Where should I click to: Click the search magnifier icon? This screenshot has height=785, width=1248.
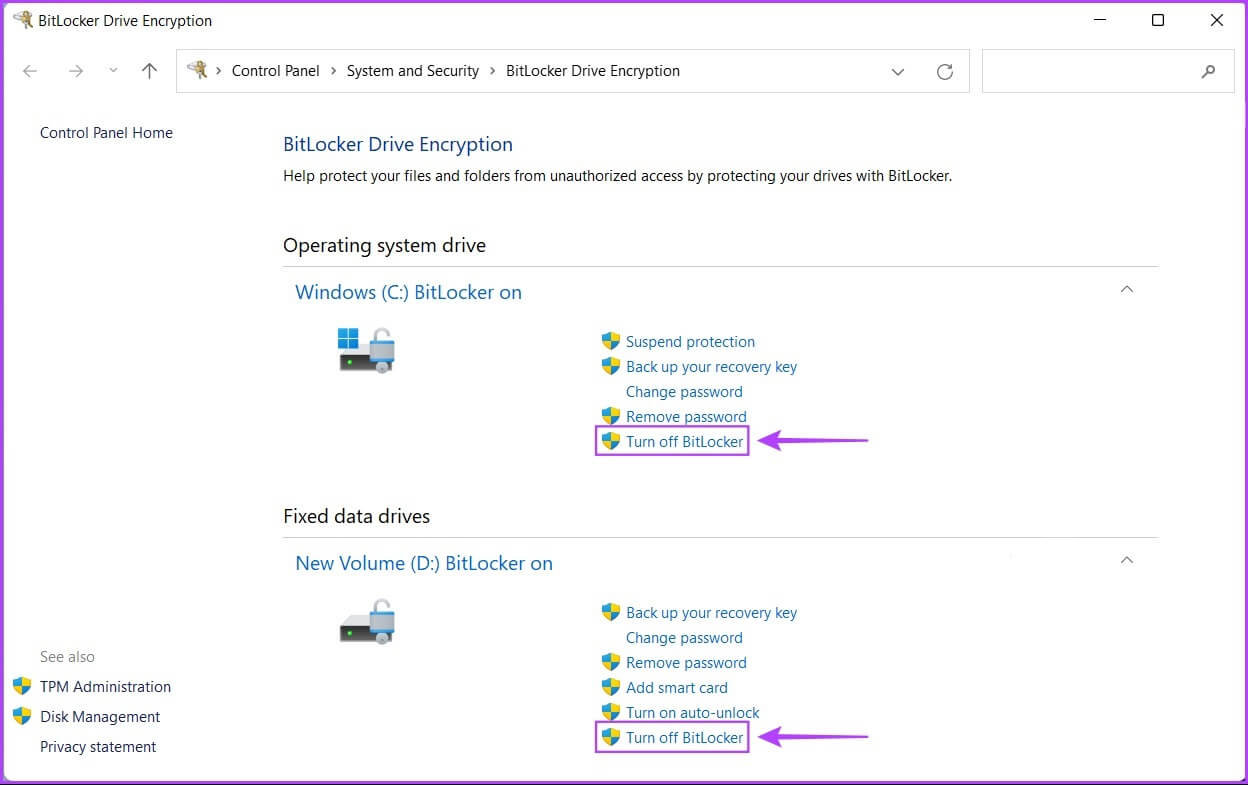(x=1208, y=72)
